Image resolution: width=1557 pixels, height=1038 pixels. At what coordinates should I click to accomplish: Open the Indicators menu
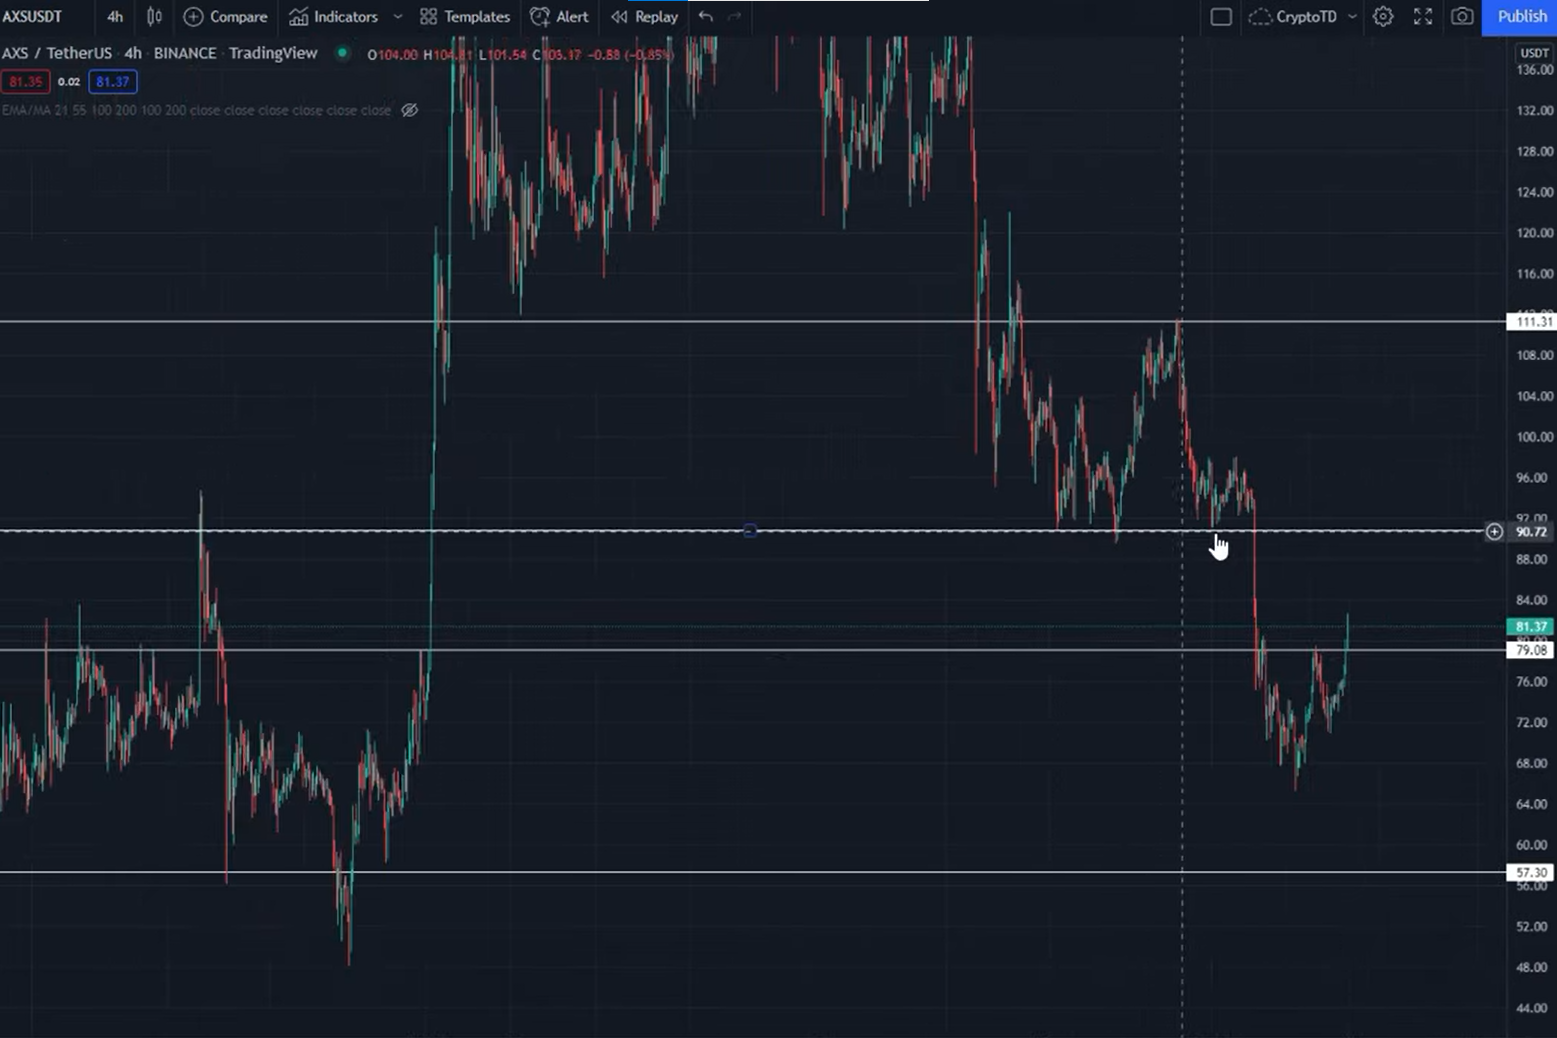334,17
